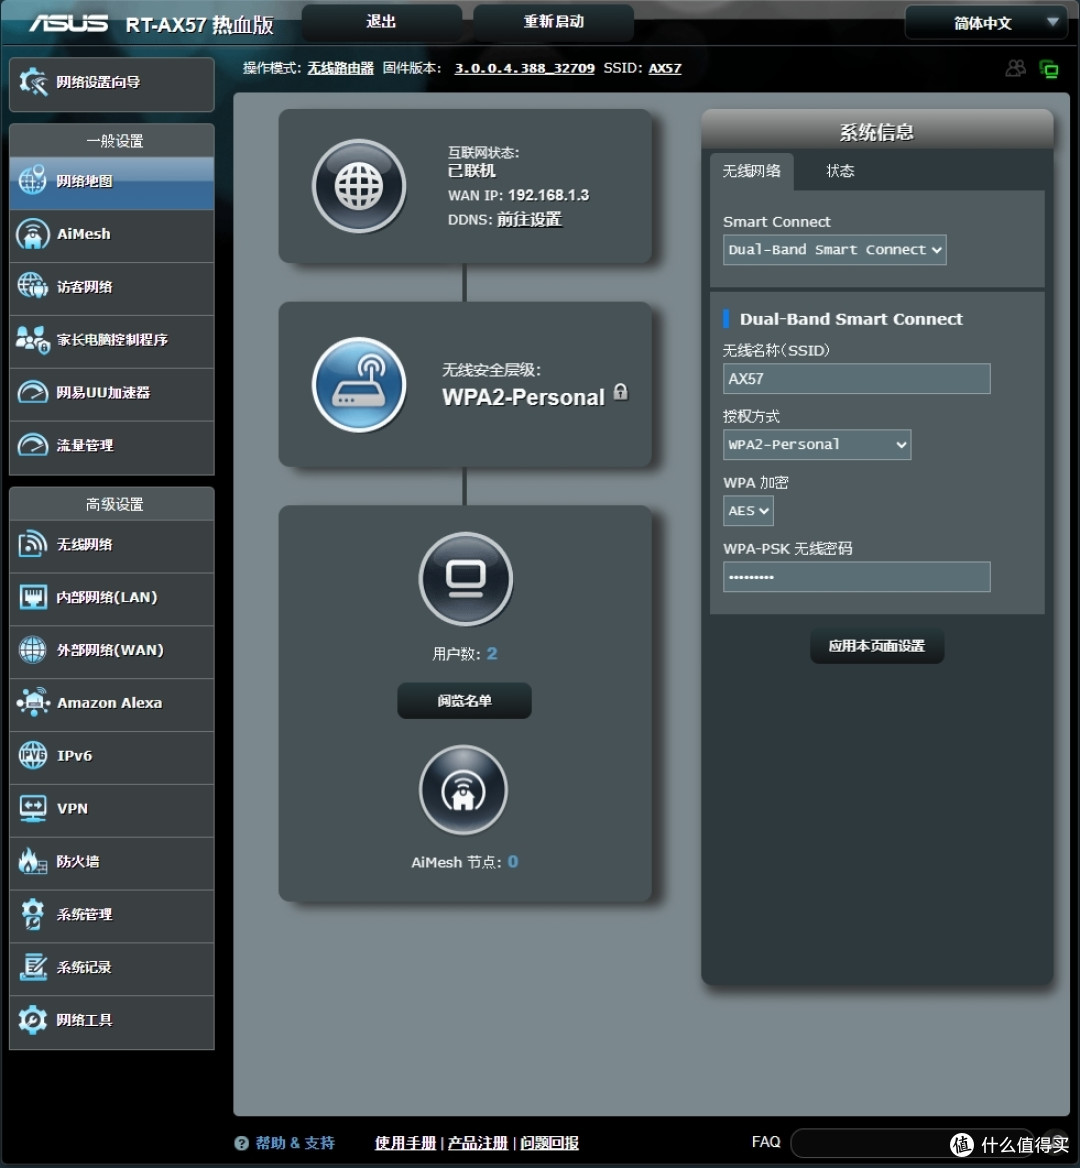Open the 使用手册 link in footer
The width and height of the screenshot is (1080, 1168).
(x=405, y=1143)
